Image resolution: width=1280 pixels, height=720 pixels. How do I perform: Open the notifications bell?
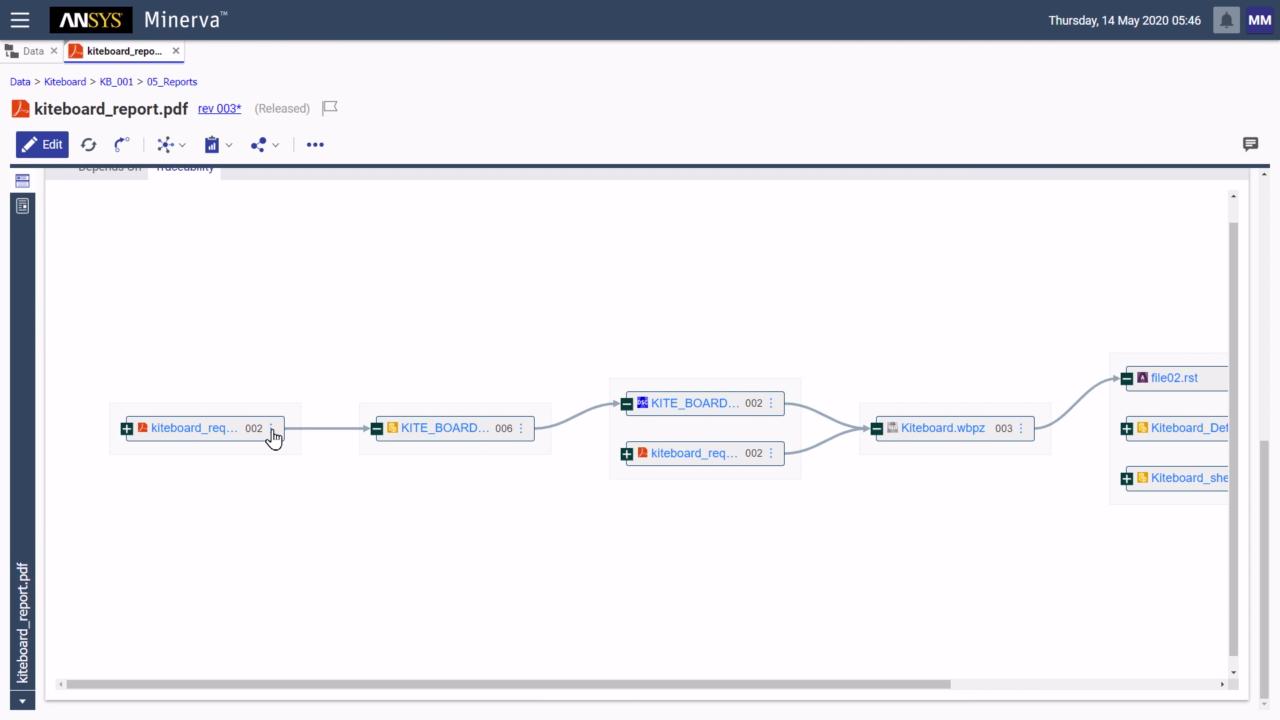(x=1226, y=20)
